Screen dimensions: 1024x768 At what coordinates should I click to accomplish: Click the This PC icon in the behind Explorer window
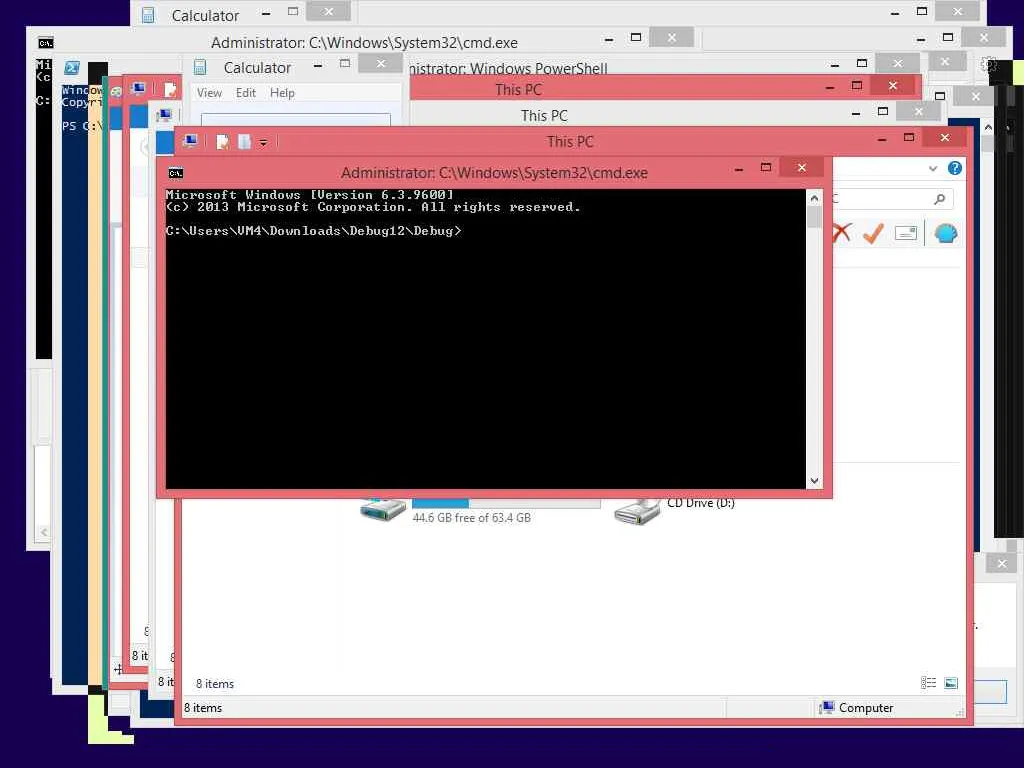[165, 116]
